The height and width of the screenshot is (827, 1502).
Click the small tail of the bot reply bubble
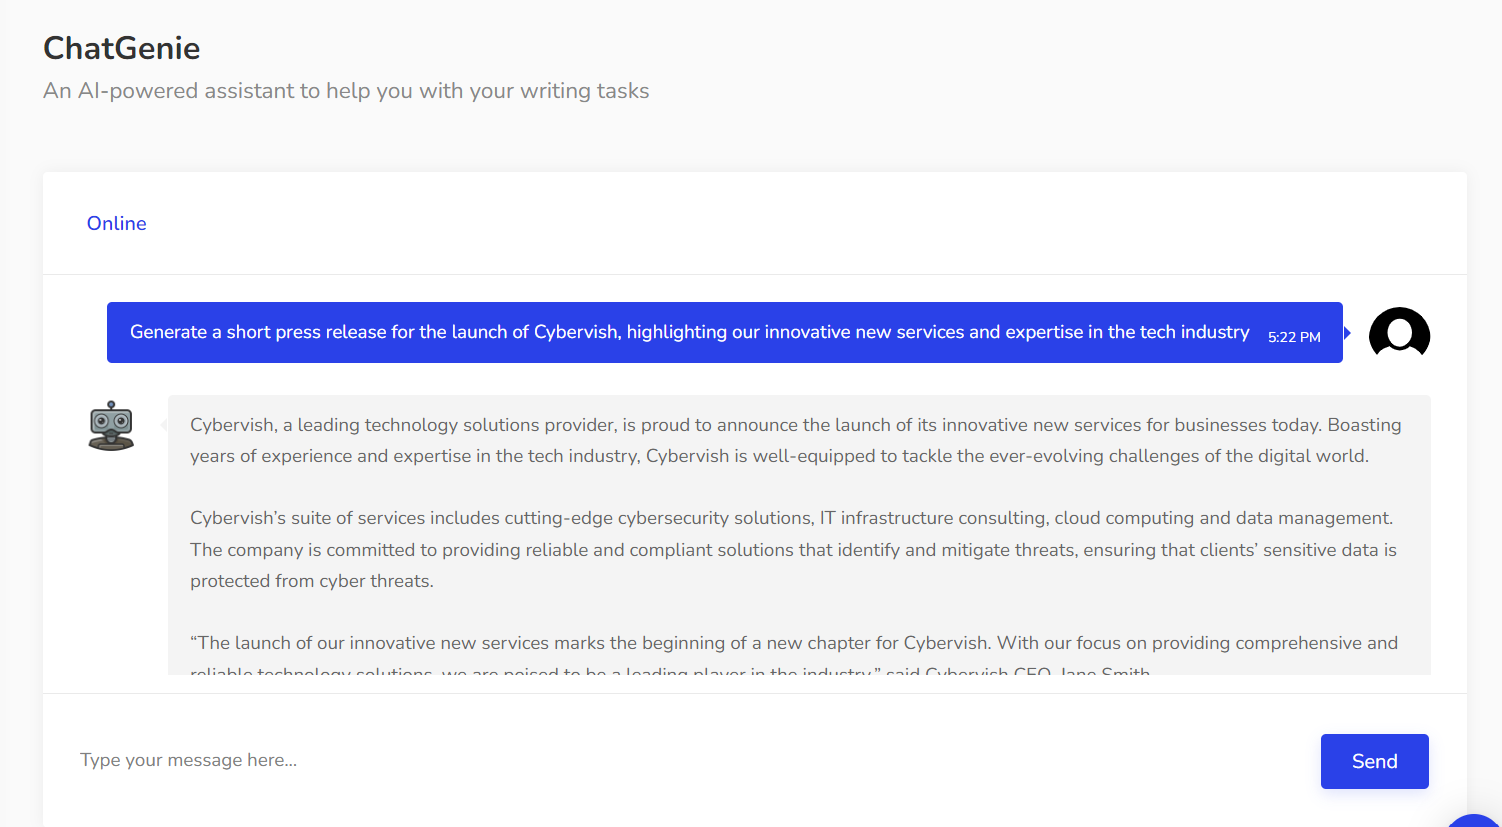164,426
